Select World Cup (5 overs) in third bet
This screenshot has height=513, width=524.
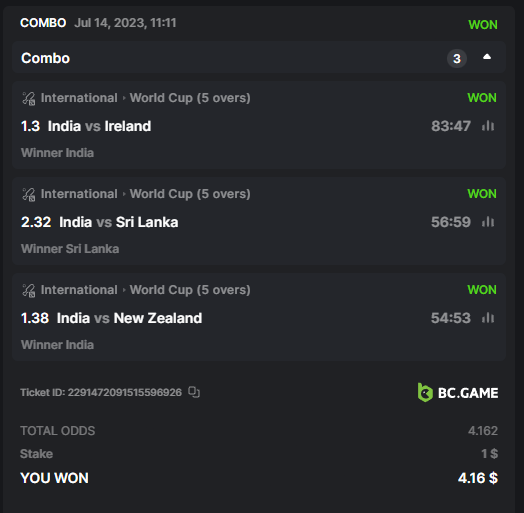(x=190, y=290)
